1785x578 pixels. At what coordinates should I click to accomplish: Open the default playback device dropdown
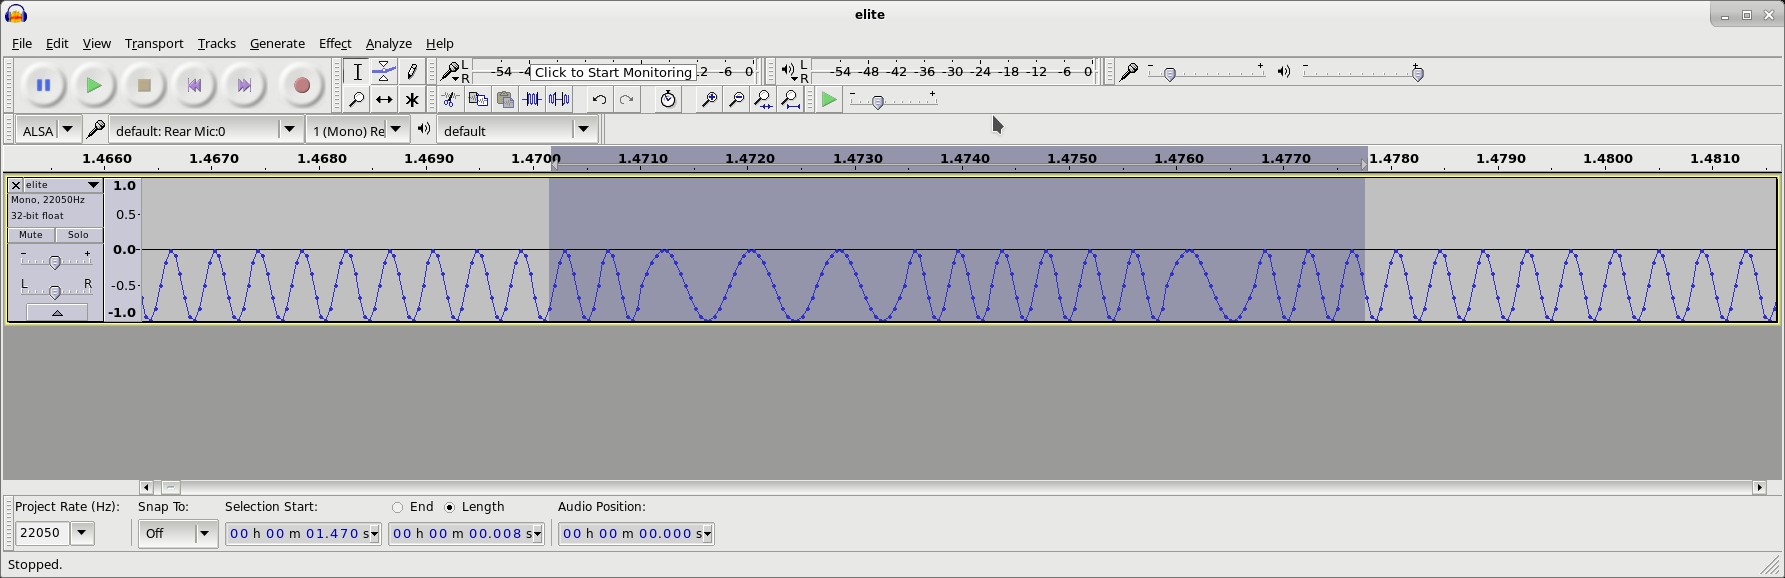(583, 130)
